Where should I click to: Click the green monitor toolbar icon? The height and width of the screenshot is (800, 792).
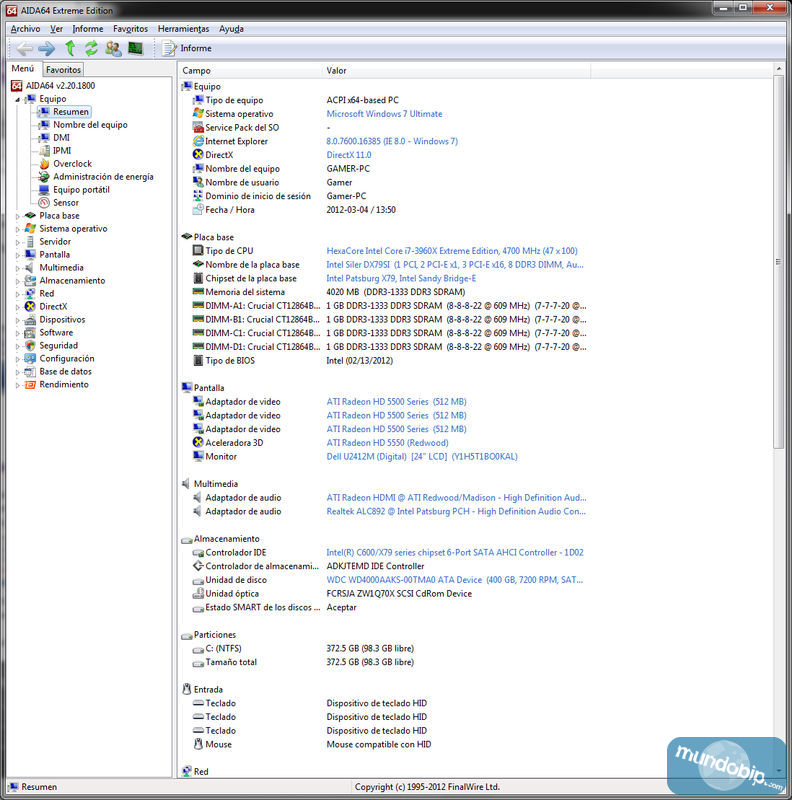135,48
